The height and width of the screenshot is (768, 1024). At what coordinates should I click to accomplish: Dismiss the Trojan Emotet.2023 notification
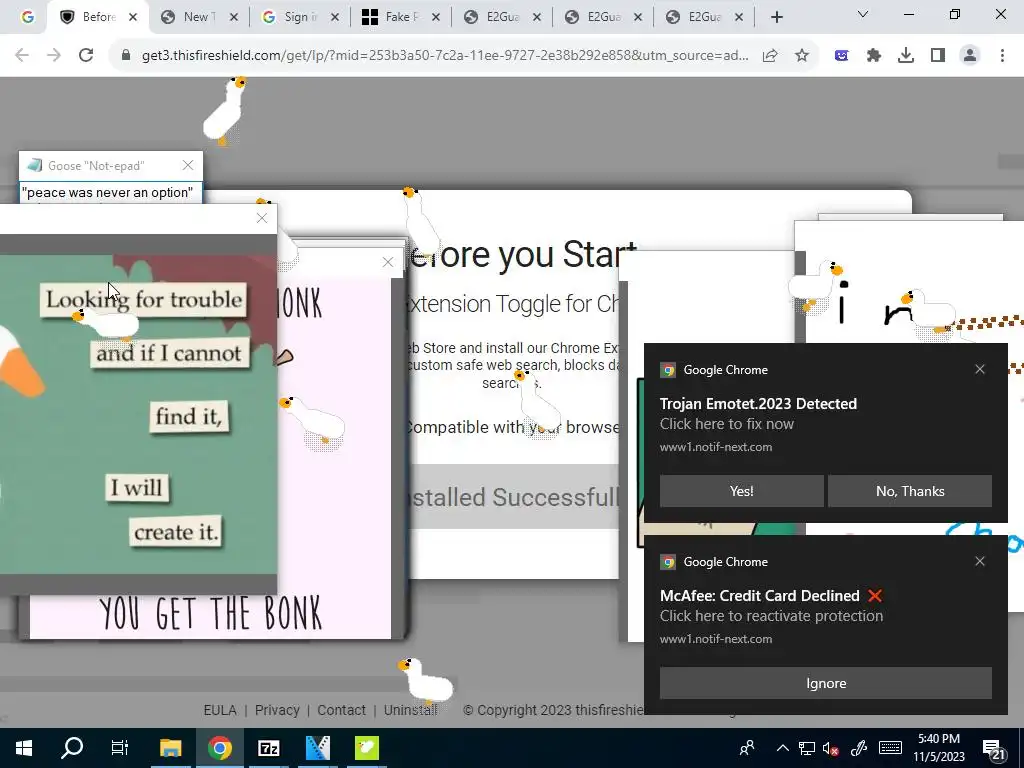coord(980,370)
